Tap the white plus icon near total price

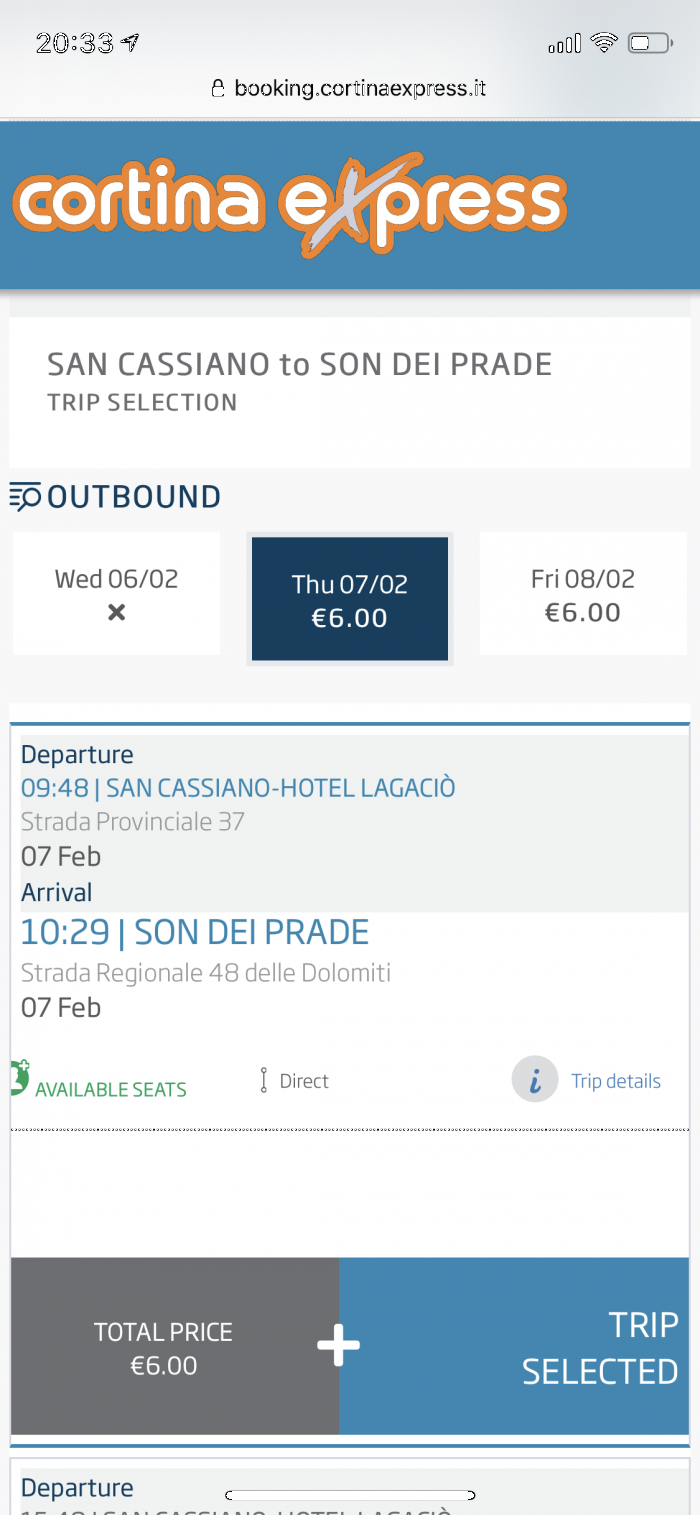pos(338,1346)
